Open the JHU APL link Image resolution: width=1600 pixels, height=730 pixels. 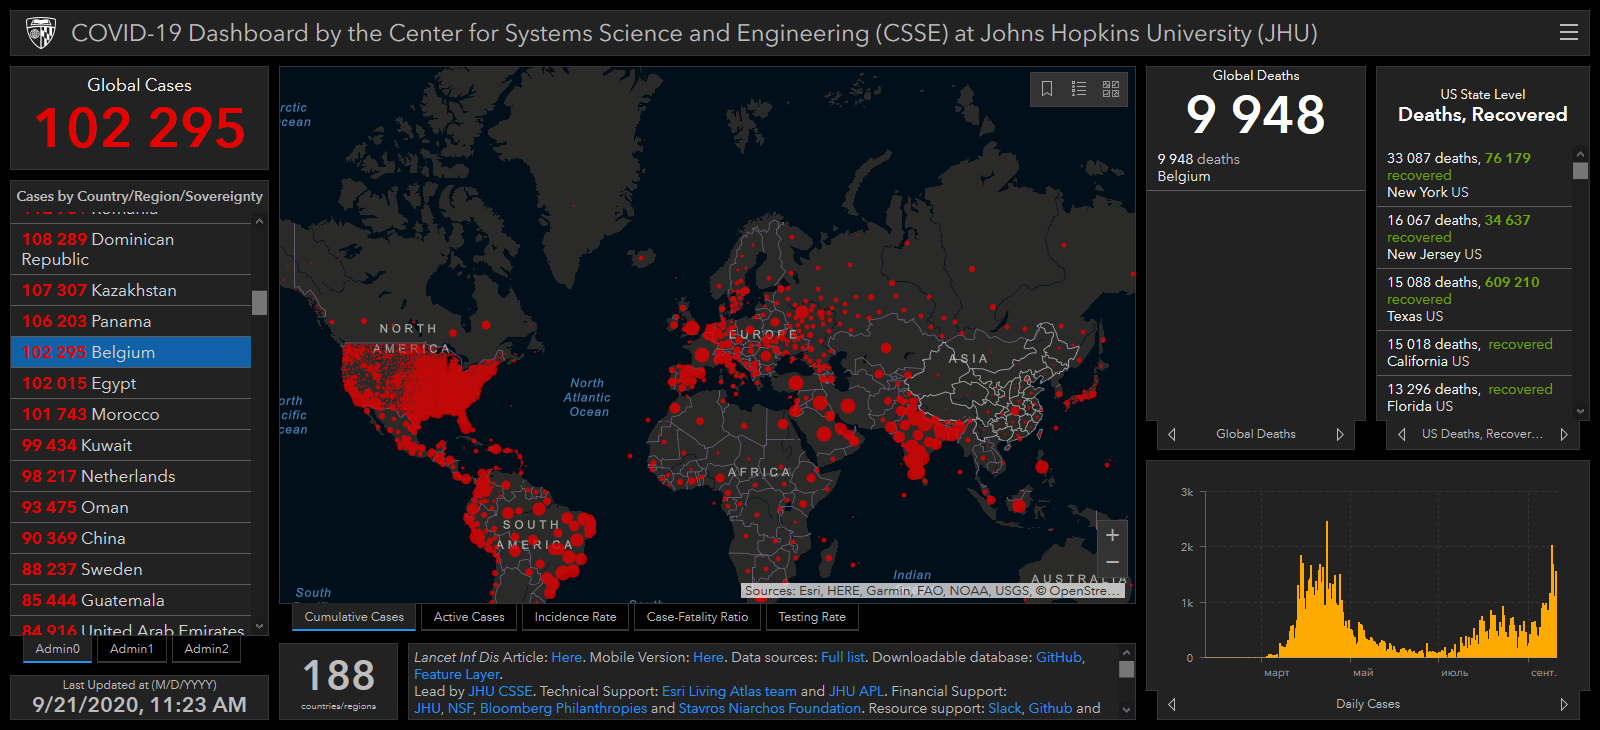point(857,691)
